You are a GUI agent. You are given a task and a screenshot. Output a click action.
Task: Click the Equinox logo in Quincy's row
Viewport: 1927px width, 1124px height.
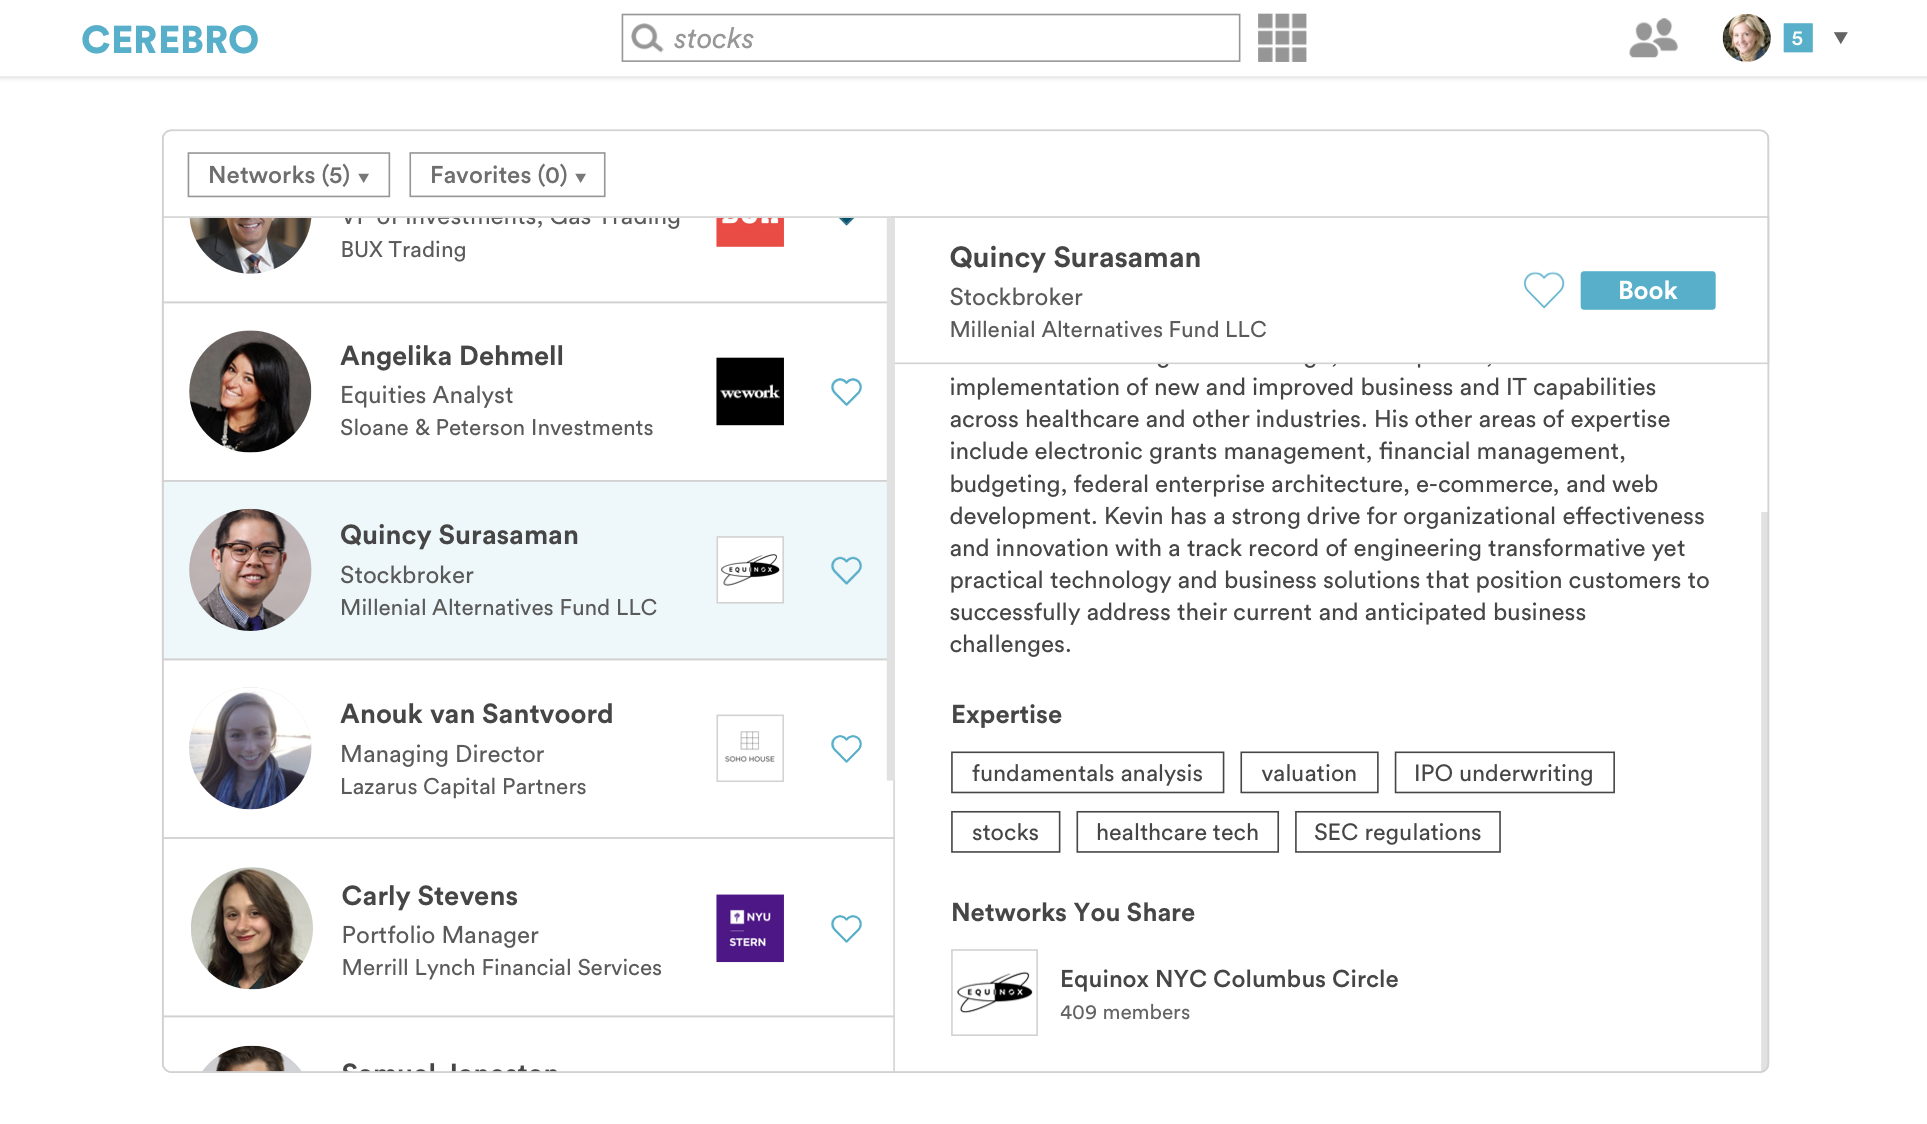(x=749, y=570)
